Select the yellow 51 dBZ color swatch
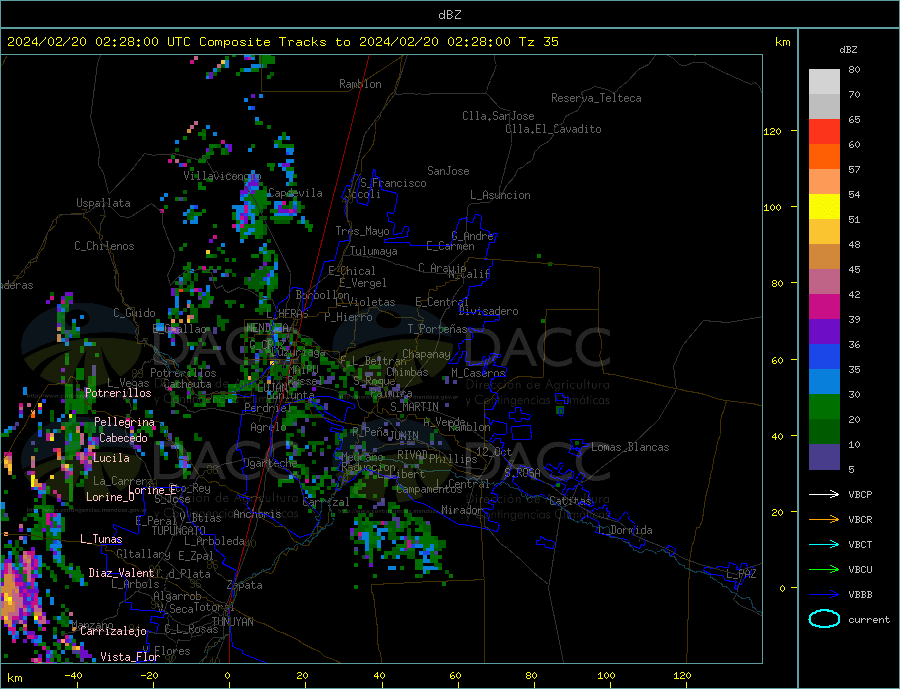Image resolution: width=900 pixels, height=689 pixels. 824,207
